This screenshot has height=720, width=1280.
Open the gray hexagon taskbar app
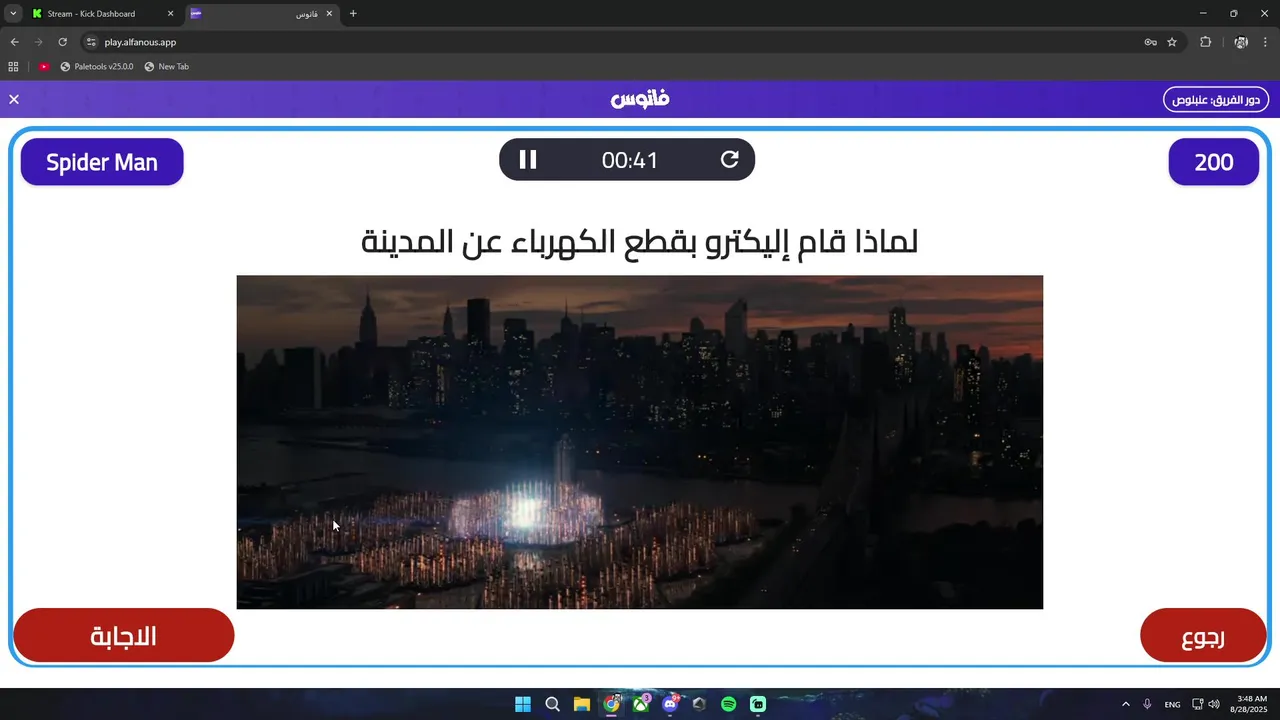(699, 704)
